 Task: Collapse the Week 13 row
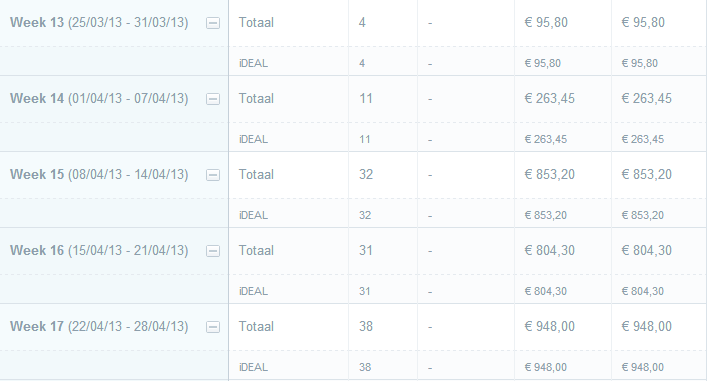point(213,23)
